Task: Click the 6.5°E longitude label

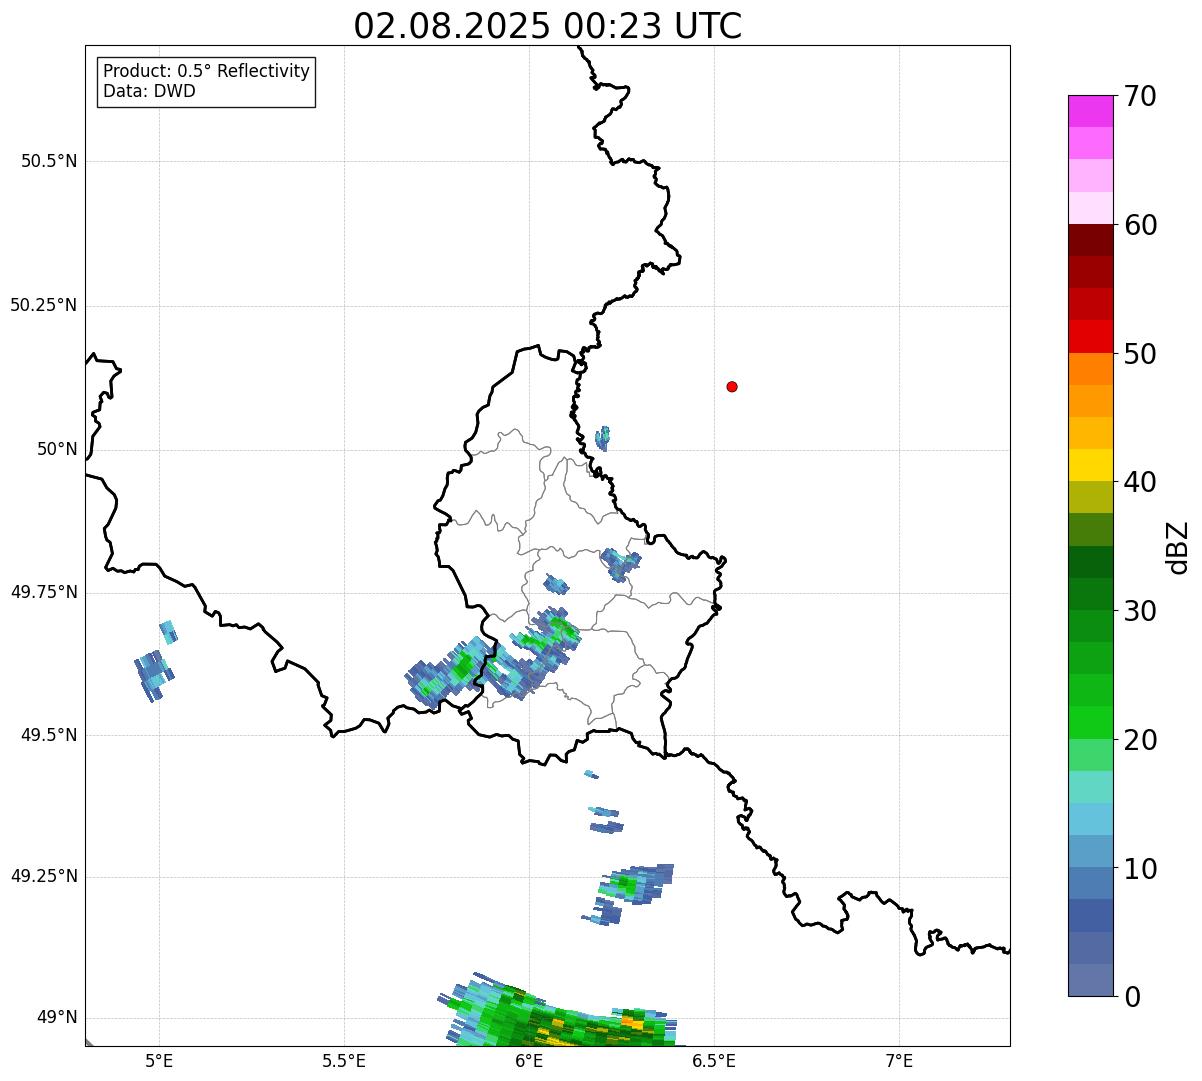Action: pyautogui.click(x=714, y=1061)
